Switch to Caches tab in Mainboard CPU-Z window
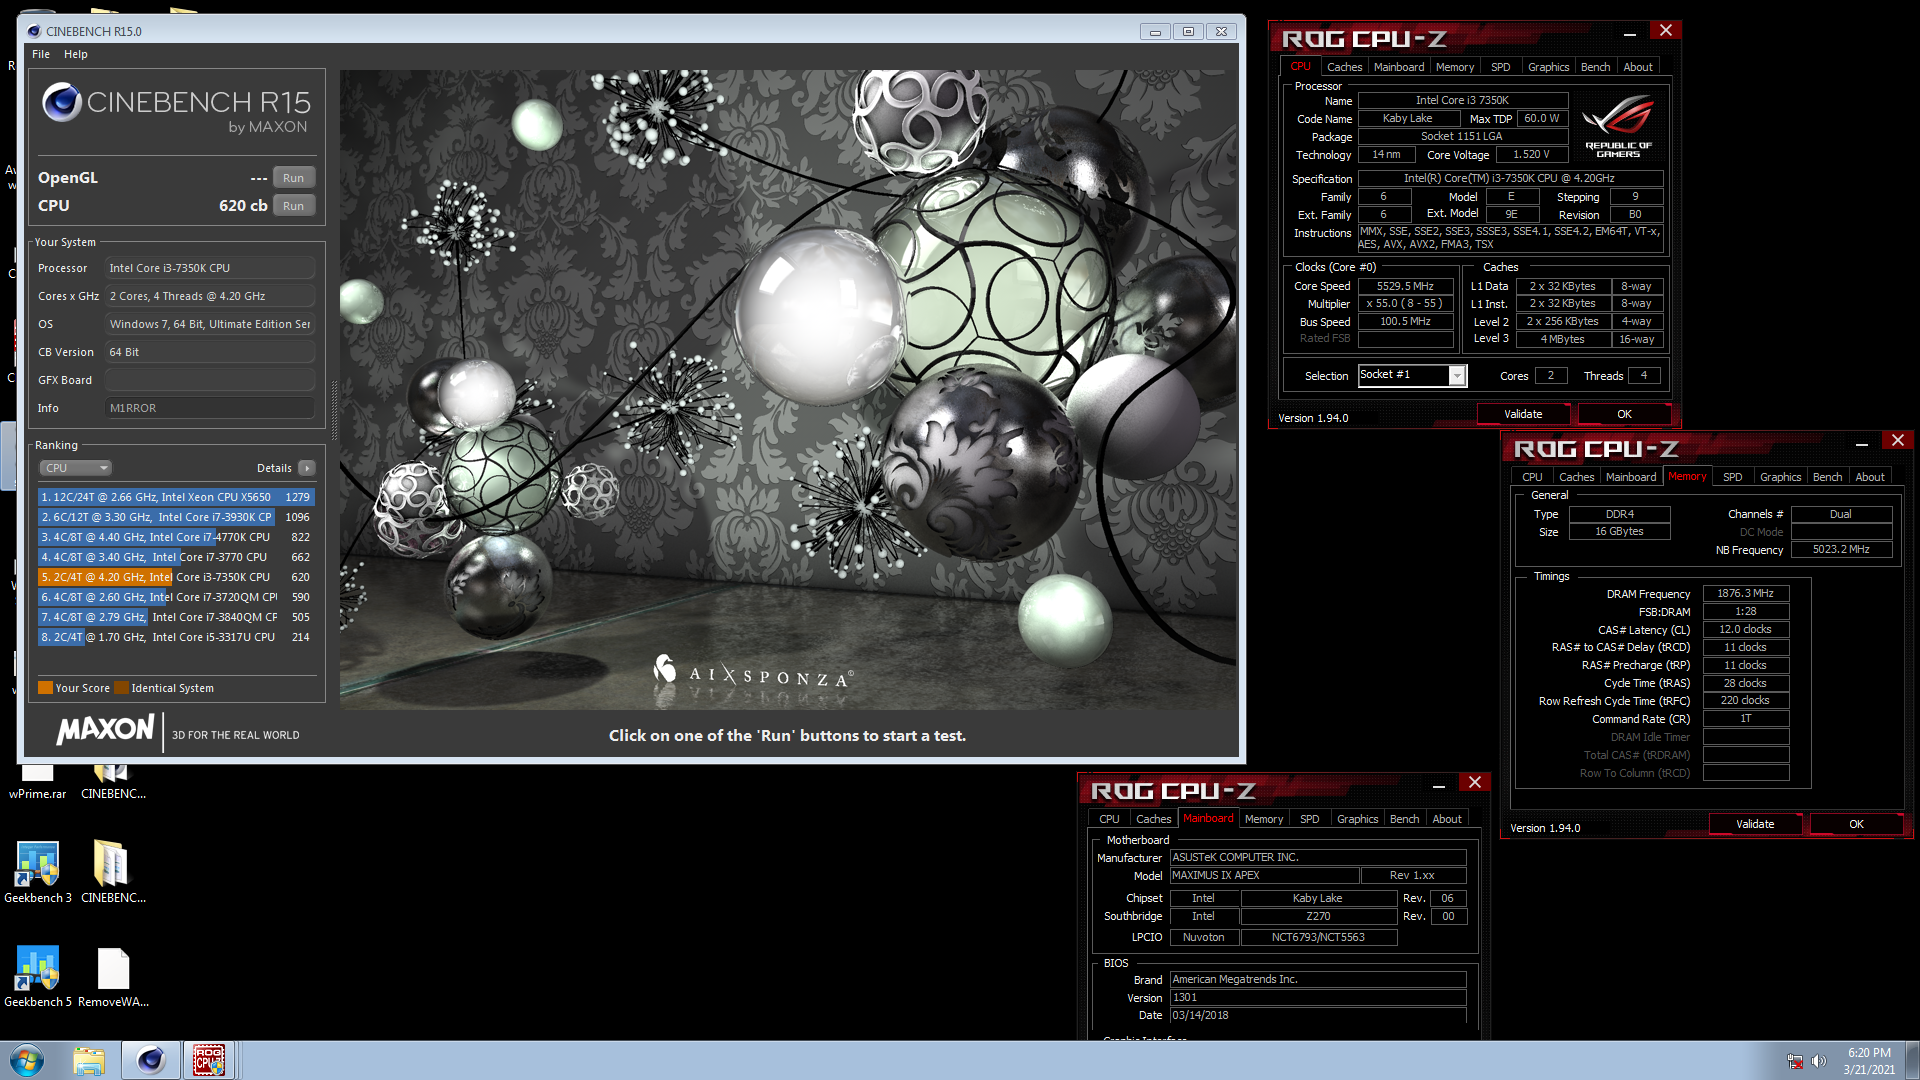Viewport: 1920px width, 1080px height. [x=1153, y=819]
